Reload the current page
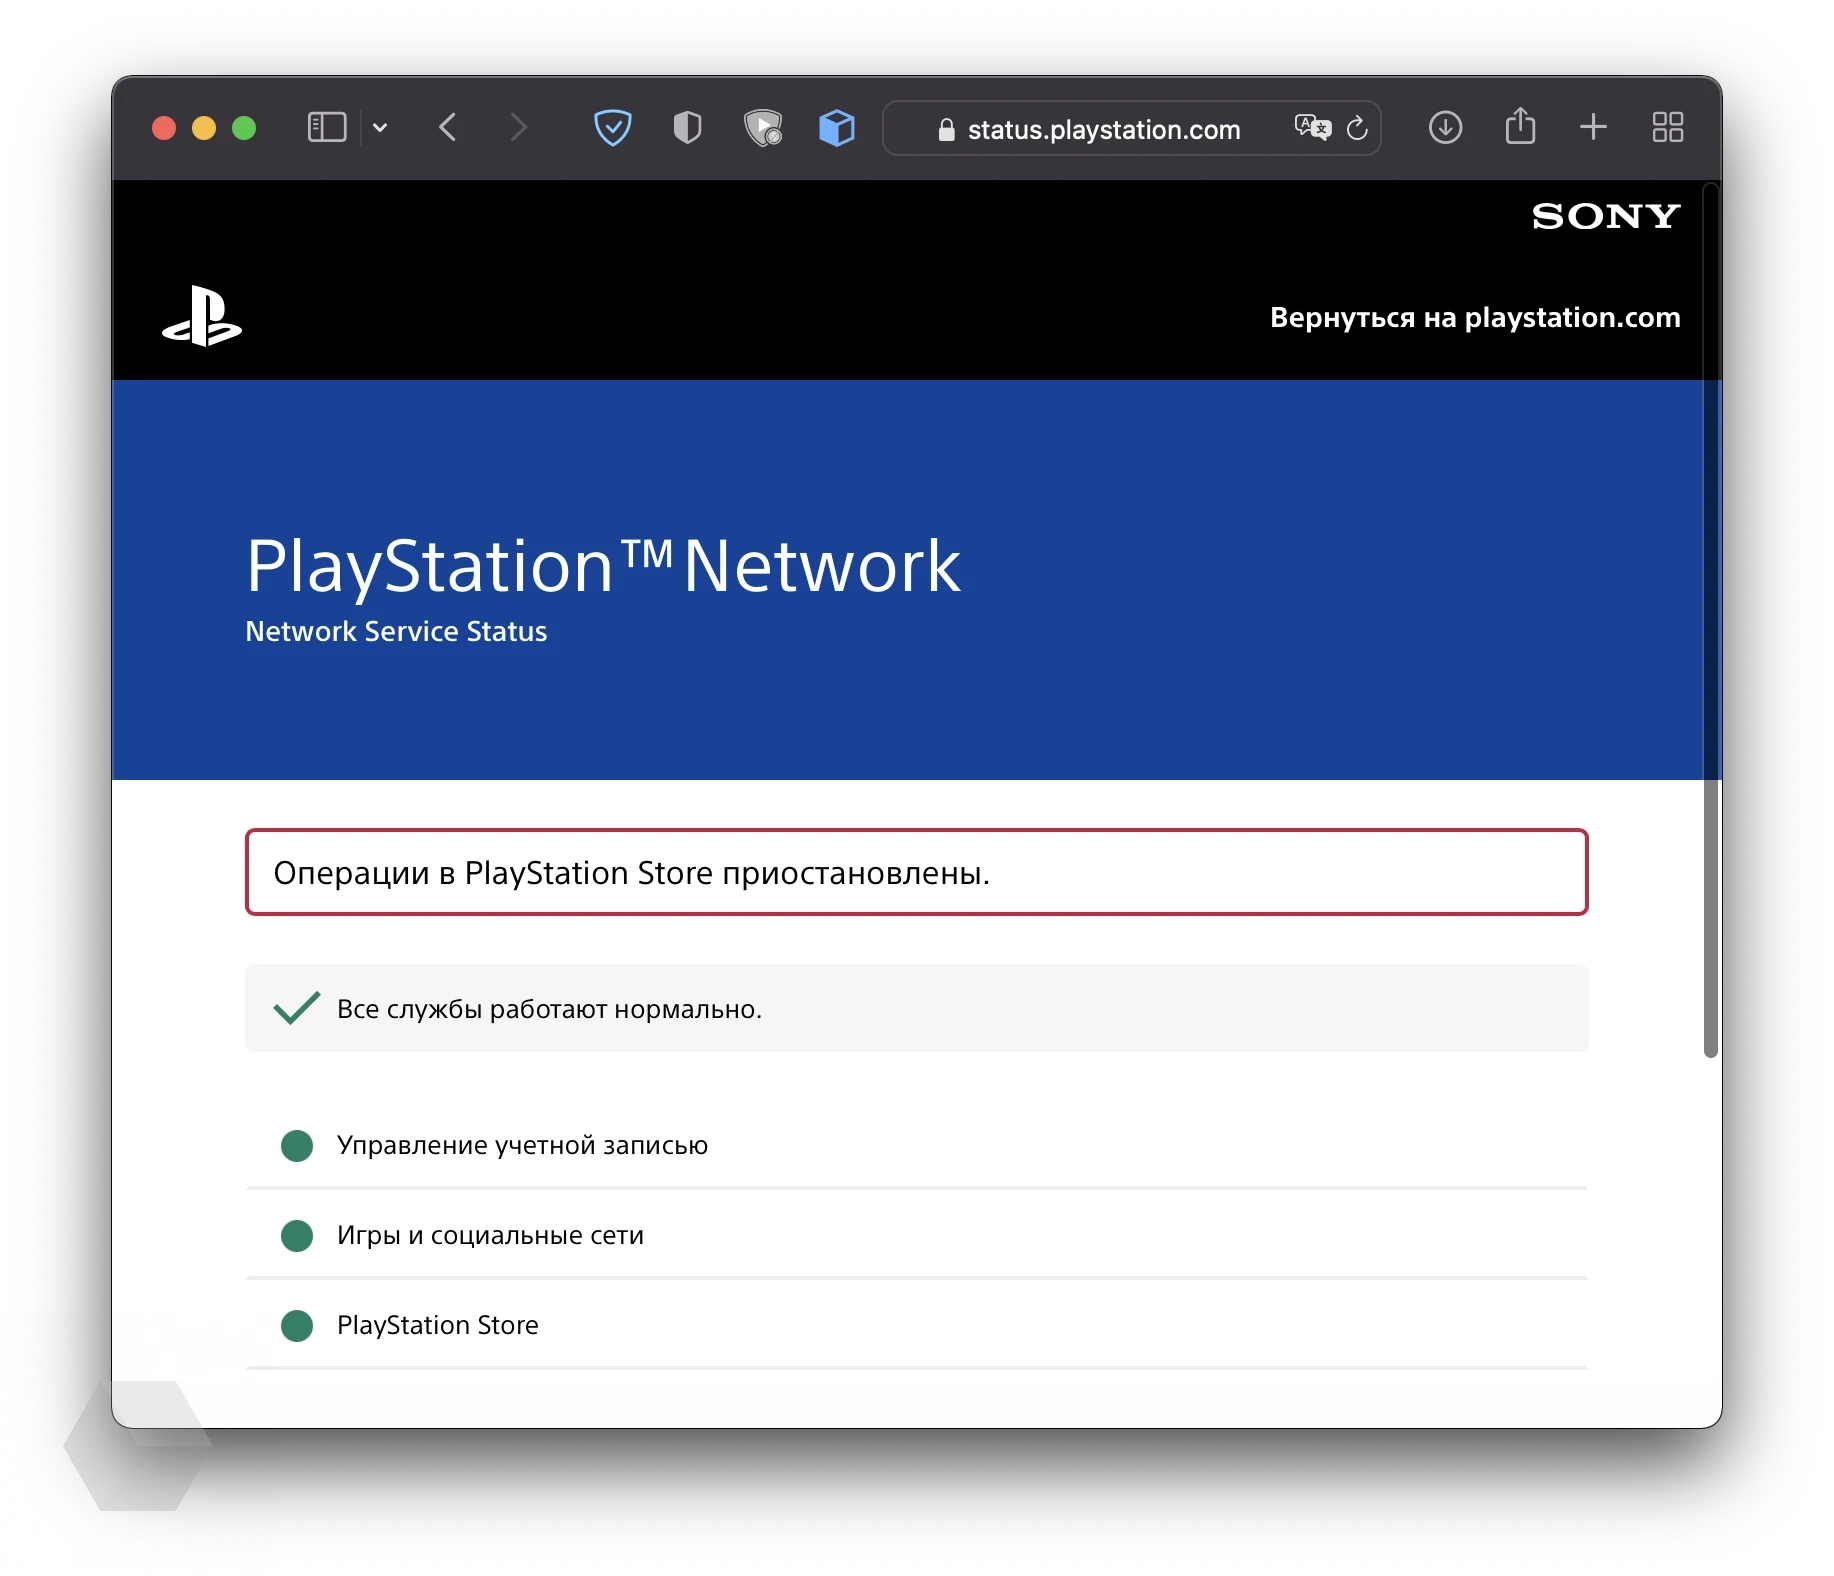This screenshot has height=1576, width=1834. pyautogui.click(x=1357, y=128)
